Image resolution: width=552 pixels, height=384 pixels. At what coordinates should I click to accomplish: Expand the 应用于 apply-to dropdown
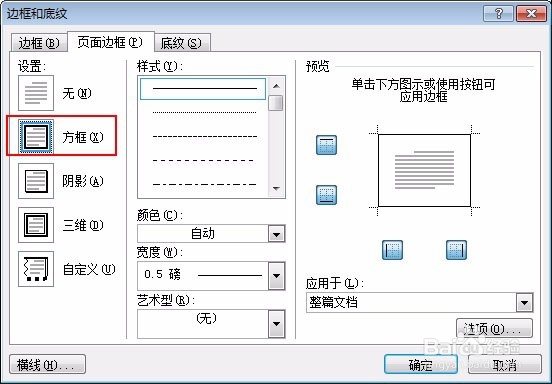tap(525, 303)
